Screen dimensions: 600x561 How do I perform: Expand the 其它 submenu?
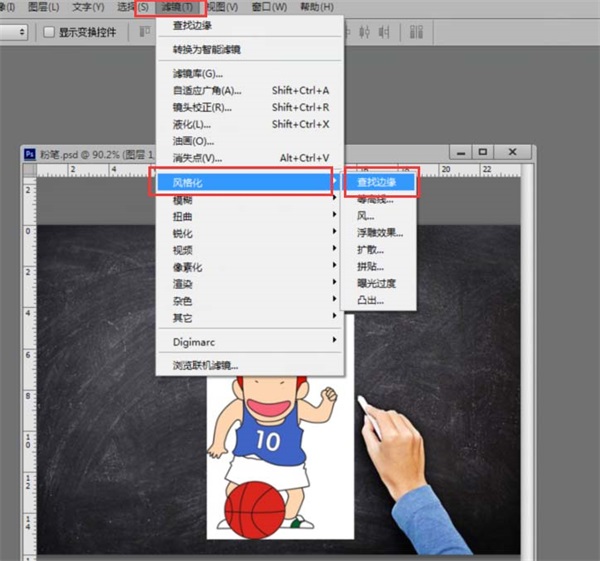(x=250, y=318)
